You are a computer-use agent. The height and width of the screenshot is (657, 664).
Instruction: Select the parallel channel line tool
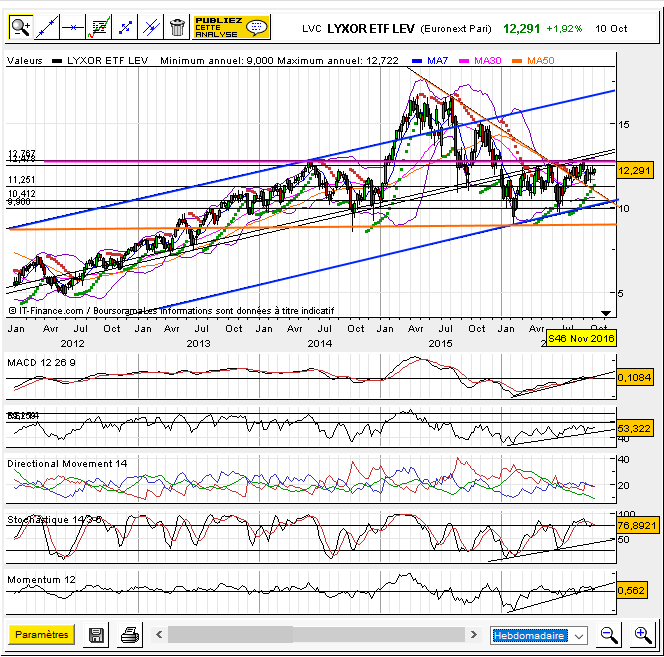151,27
